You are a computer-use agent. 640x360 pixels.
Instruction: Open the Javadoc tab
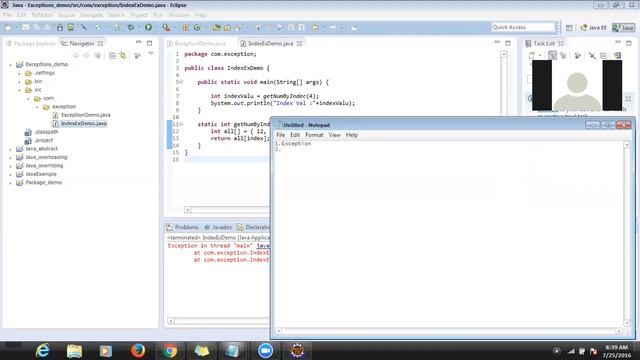(x=218, y=227)
